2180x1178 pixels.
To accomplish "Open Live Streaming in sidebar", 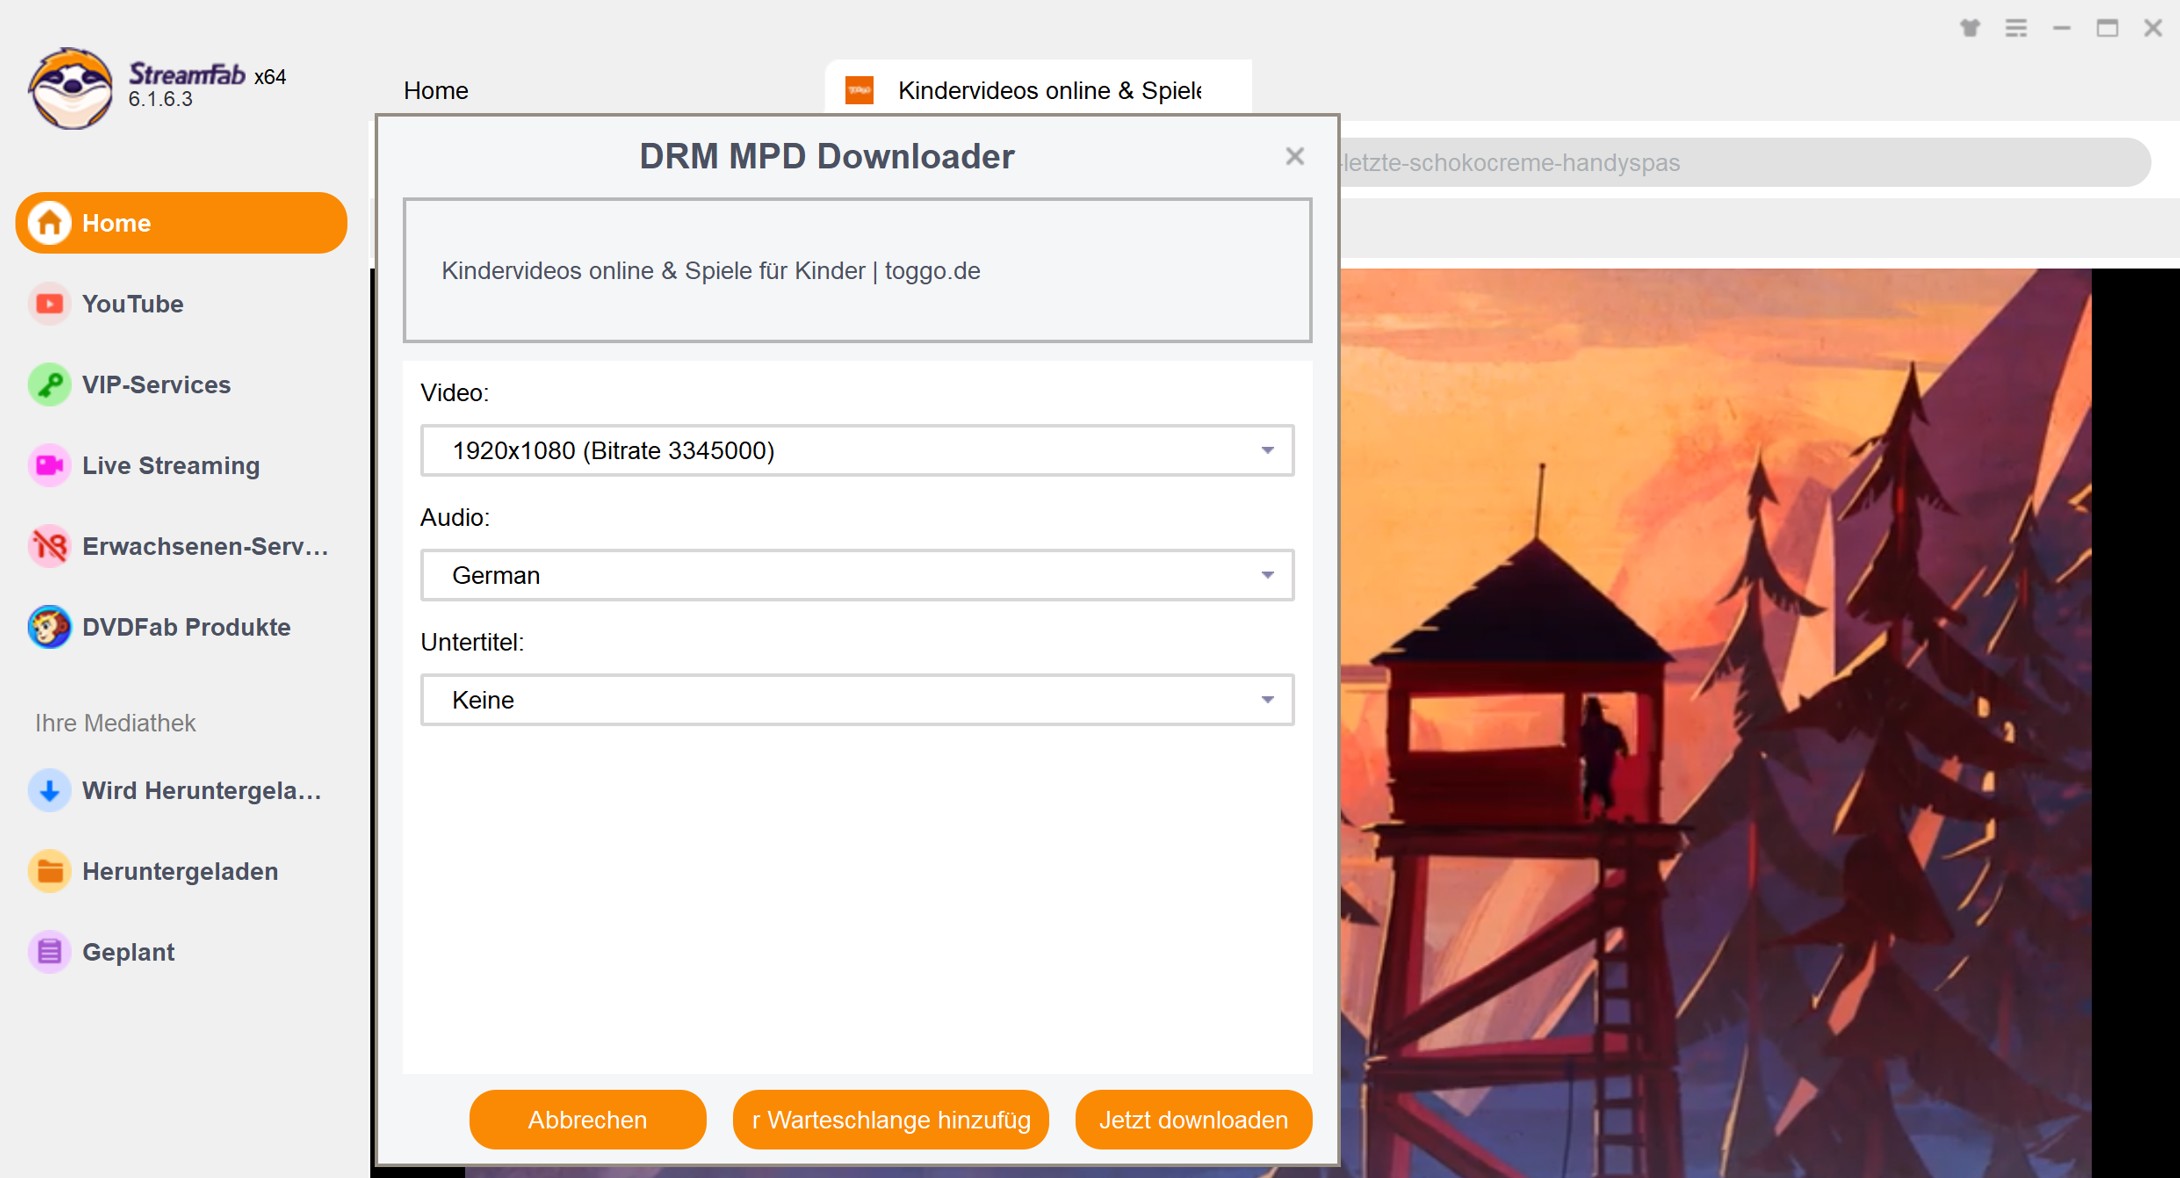I will [x=181, y=466].
